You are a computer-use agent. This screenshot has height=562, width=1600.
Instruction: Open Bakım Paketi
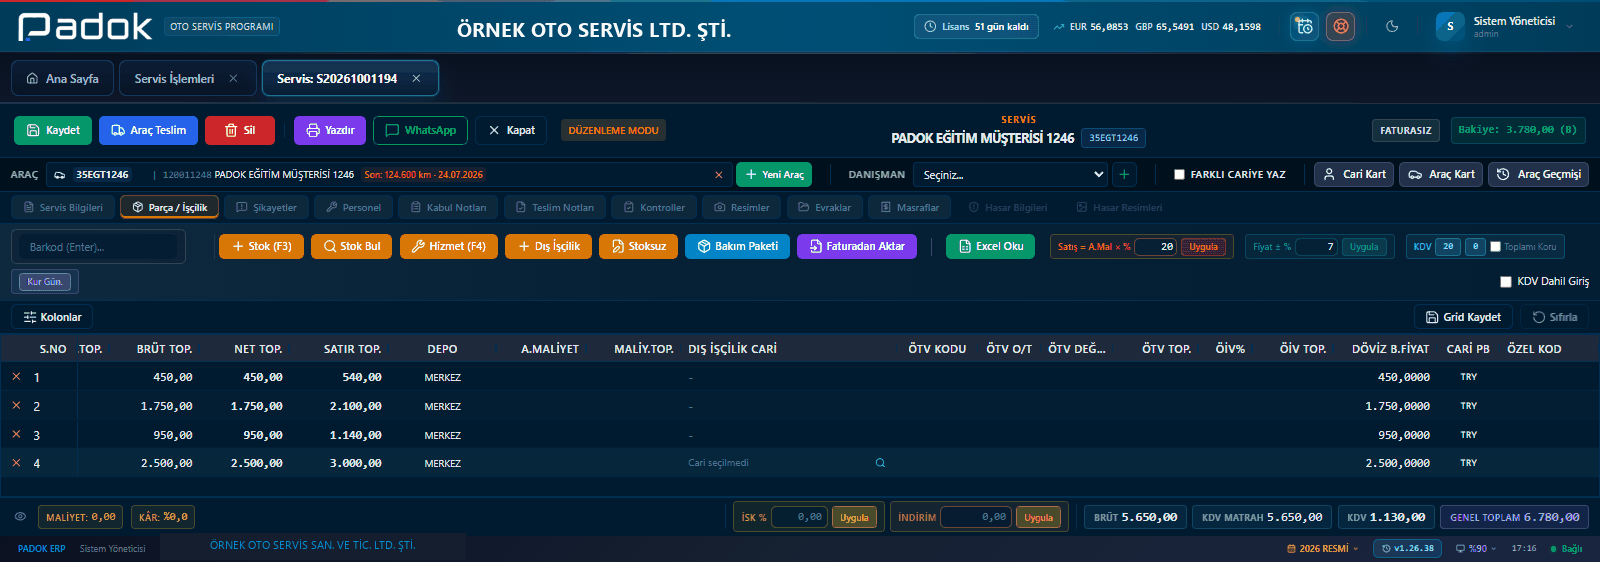coord(737,246)
